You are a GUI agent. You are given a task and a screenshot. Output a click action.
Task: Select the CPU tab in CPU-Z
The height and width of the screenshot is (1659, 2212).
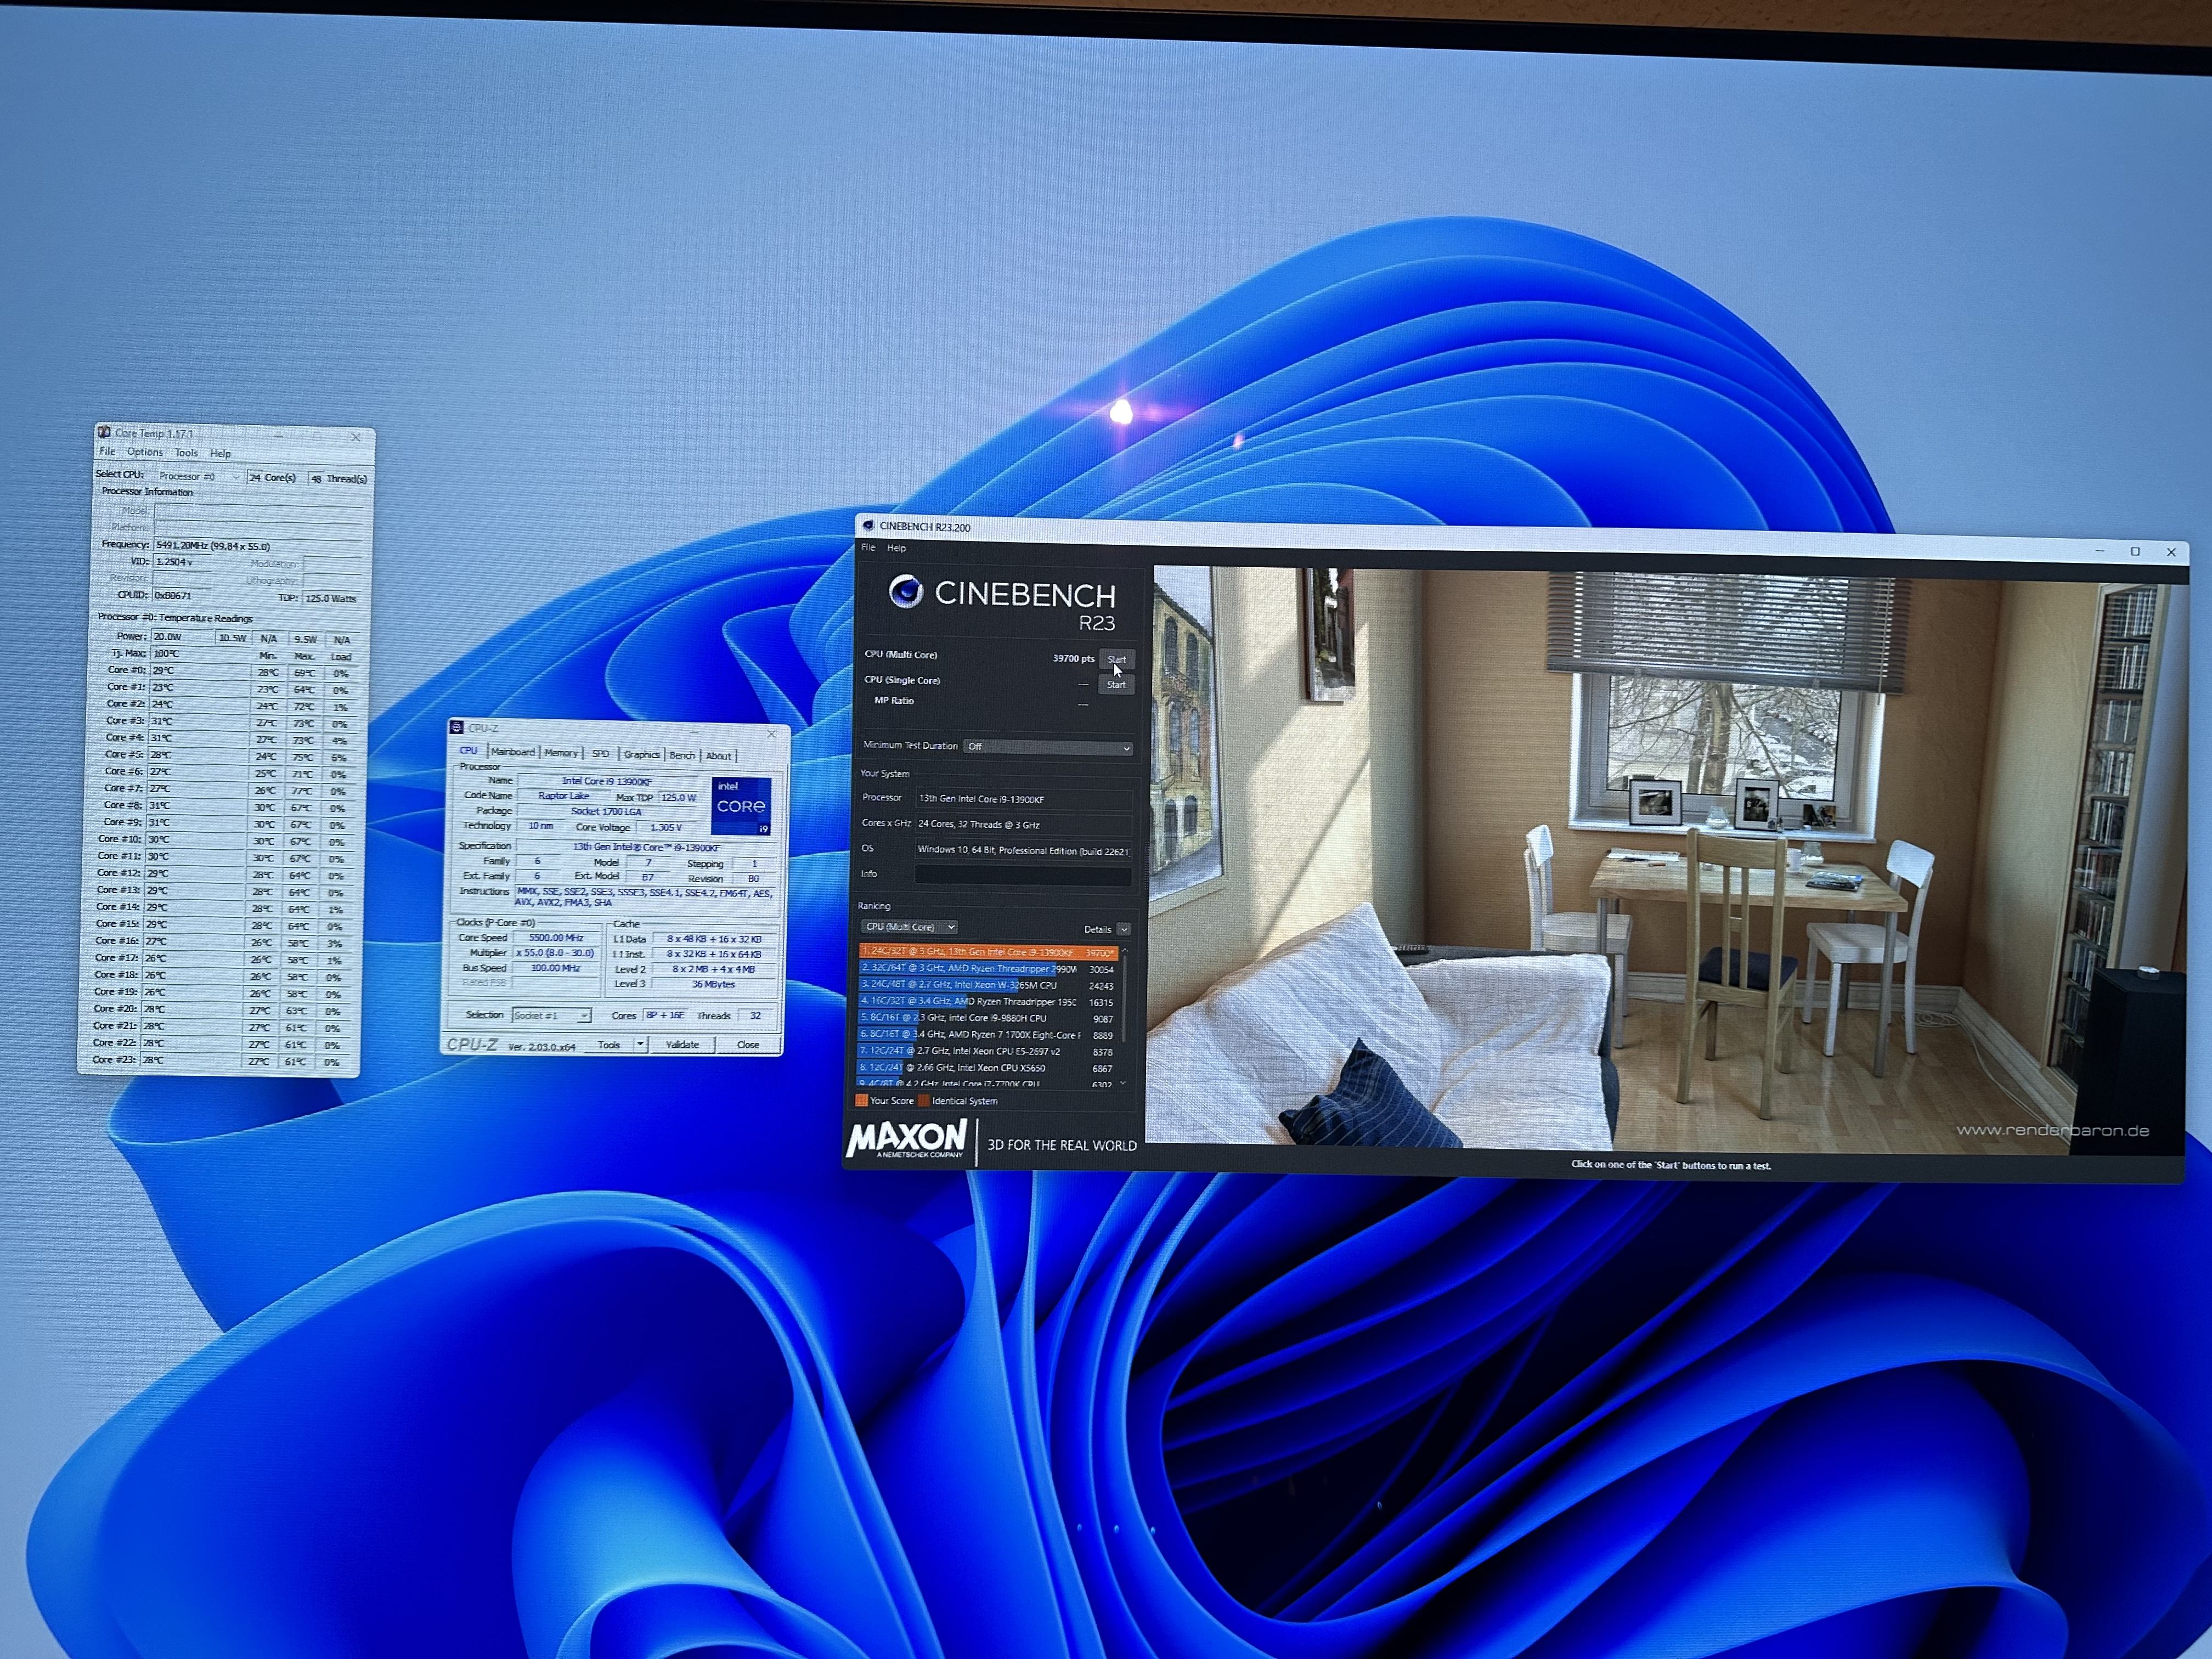click(468, 750)
